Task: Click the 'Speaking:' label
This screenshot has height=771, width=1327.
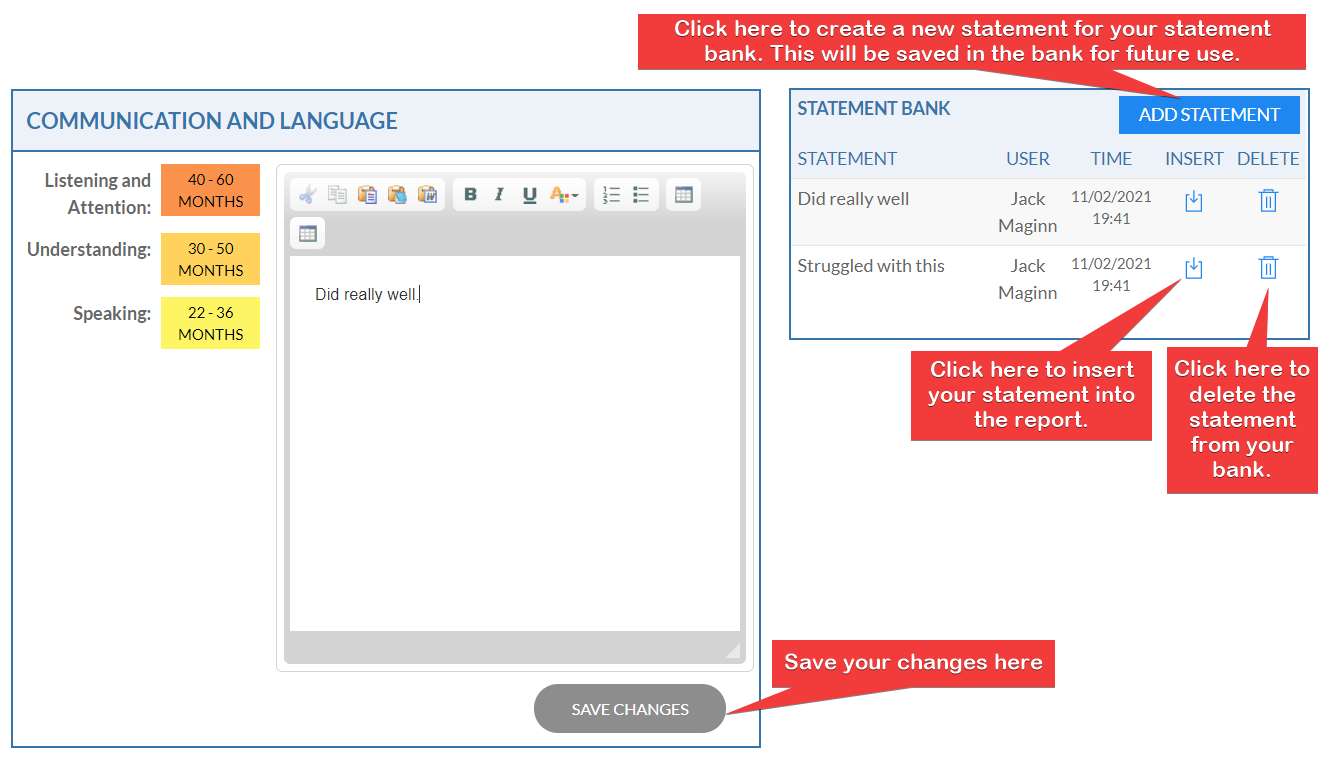Action: pos(112,314)
